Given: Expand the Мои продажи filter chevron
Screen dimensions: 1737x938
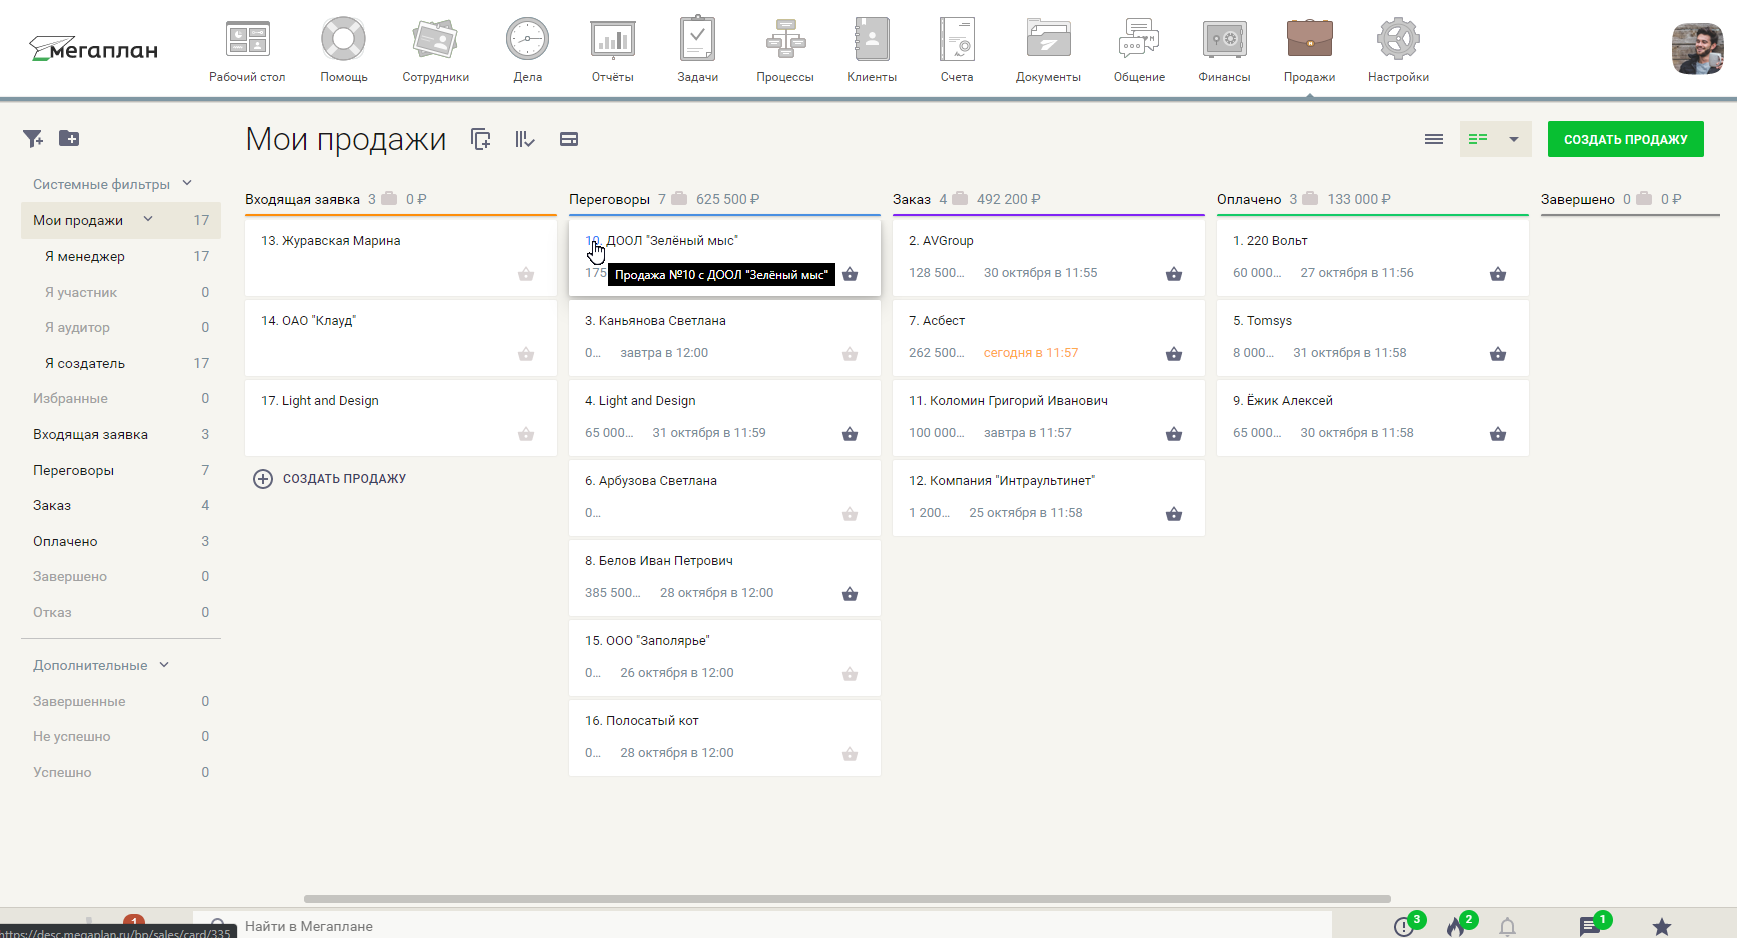Looking at the screenshot, I should [x=148, y=219].
